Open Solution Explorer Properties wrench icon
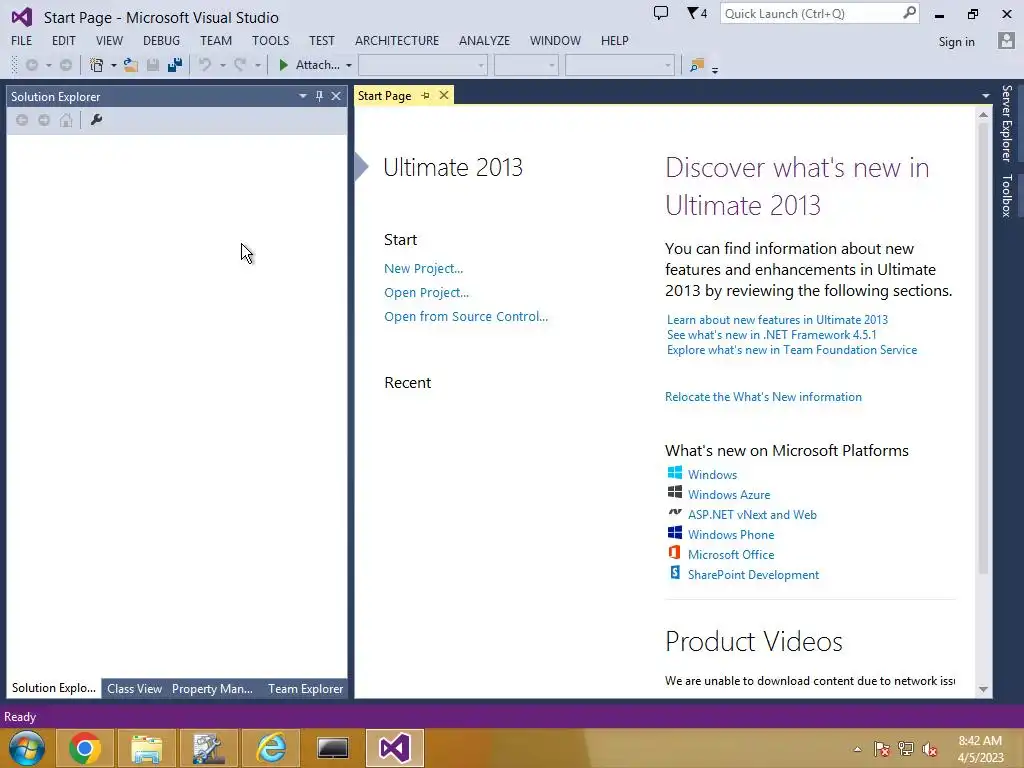Image resolution: width=1024 pixels, height=768 pixels. click(97, 120)
